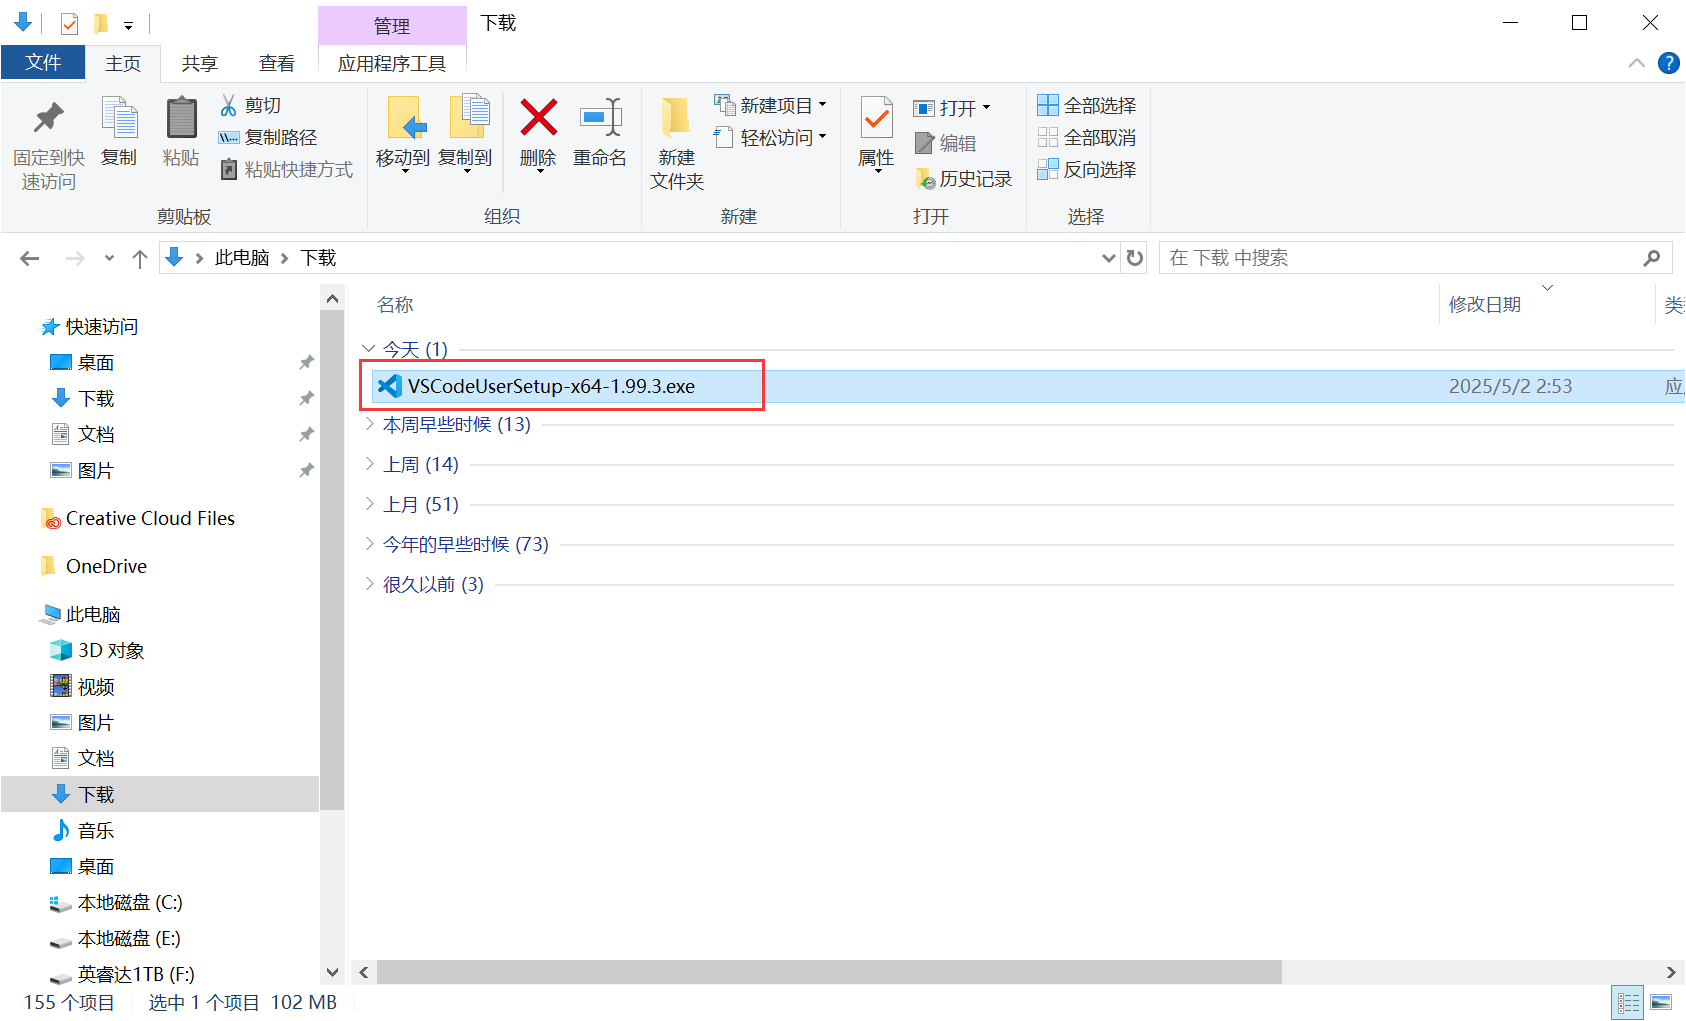Collapse the ribbon with the caret

click(x=1637, y=63)
